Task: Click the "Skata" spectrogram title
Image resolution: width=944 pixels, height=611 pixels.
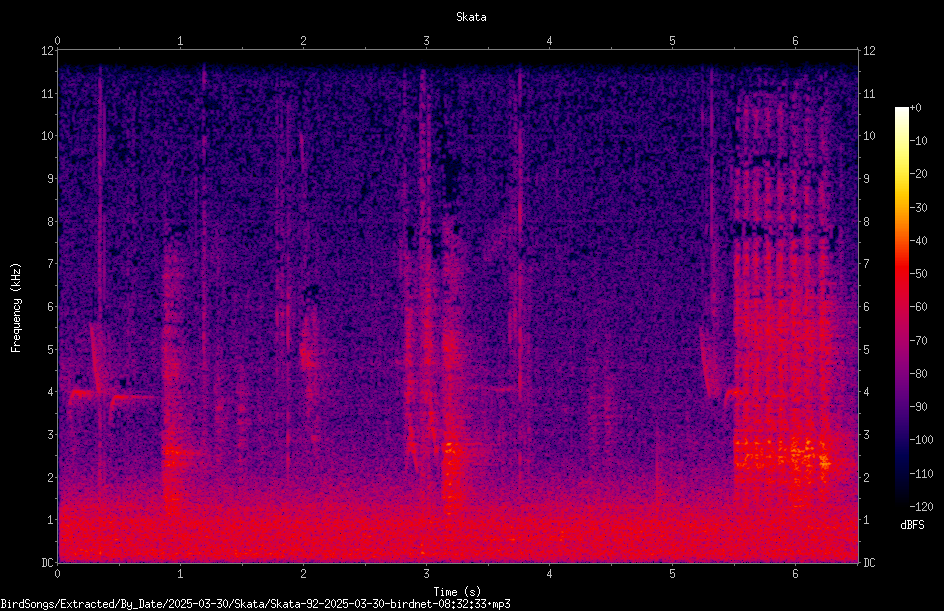Action: tap(471, 17)
